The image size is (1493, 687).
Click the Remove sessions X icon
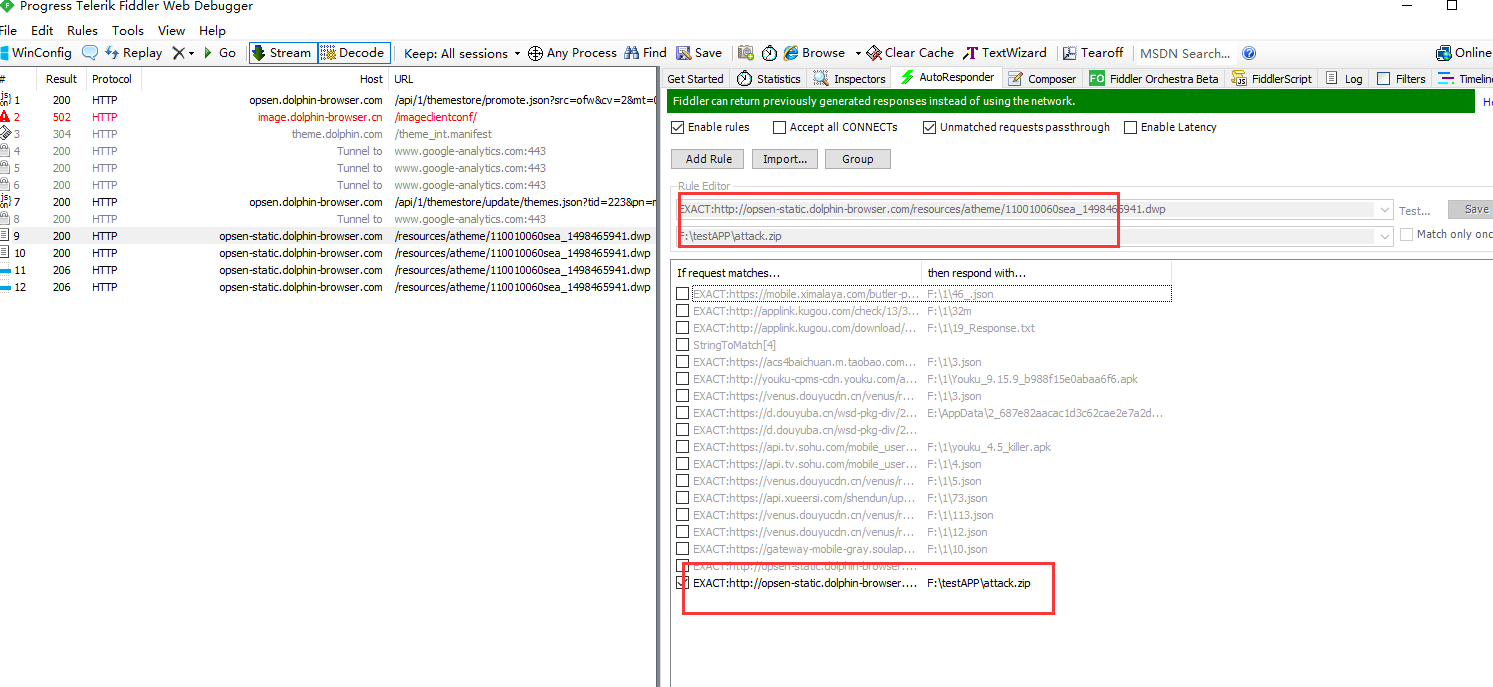point(178,53)
